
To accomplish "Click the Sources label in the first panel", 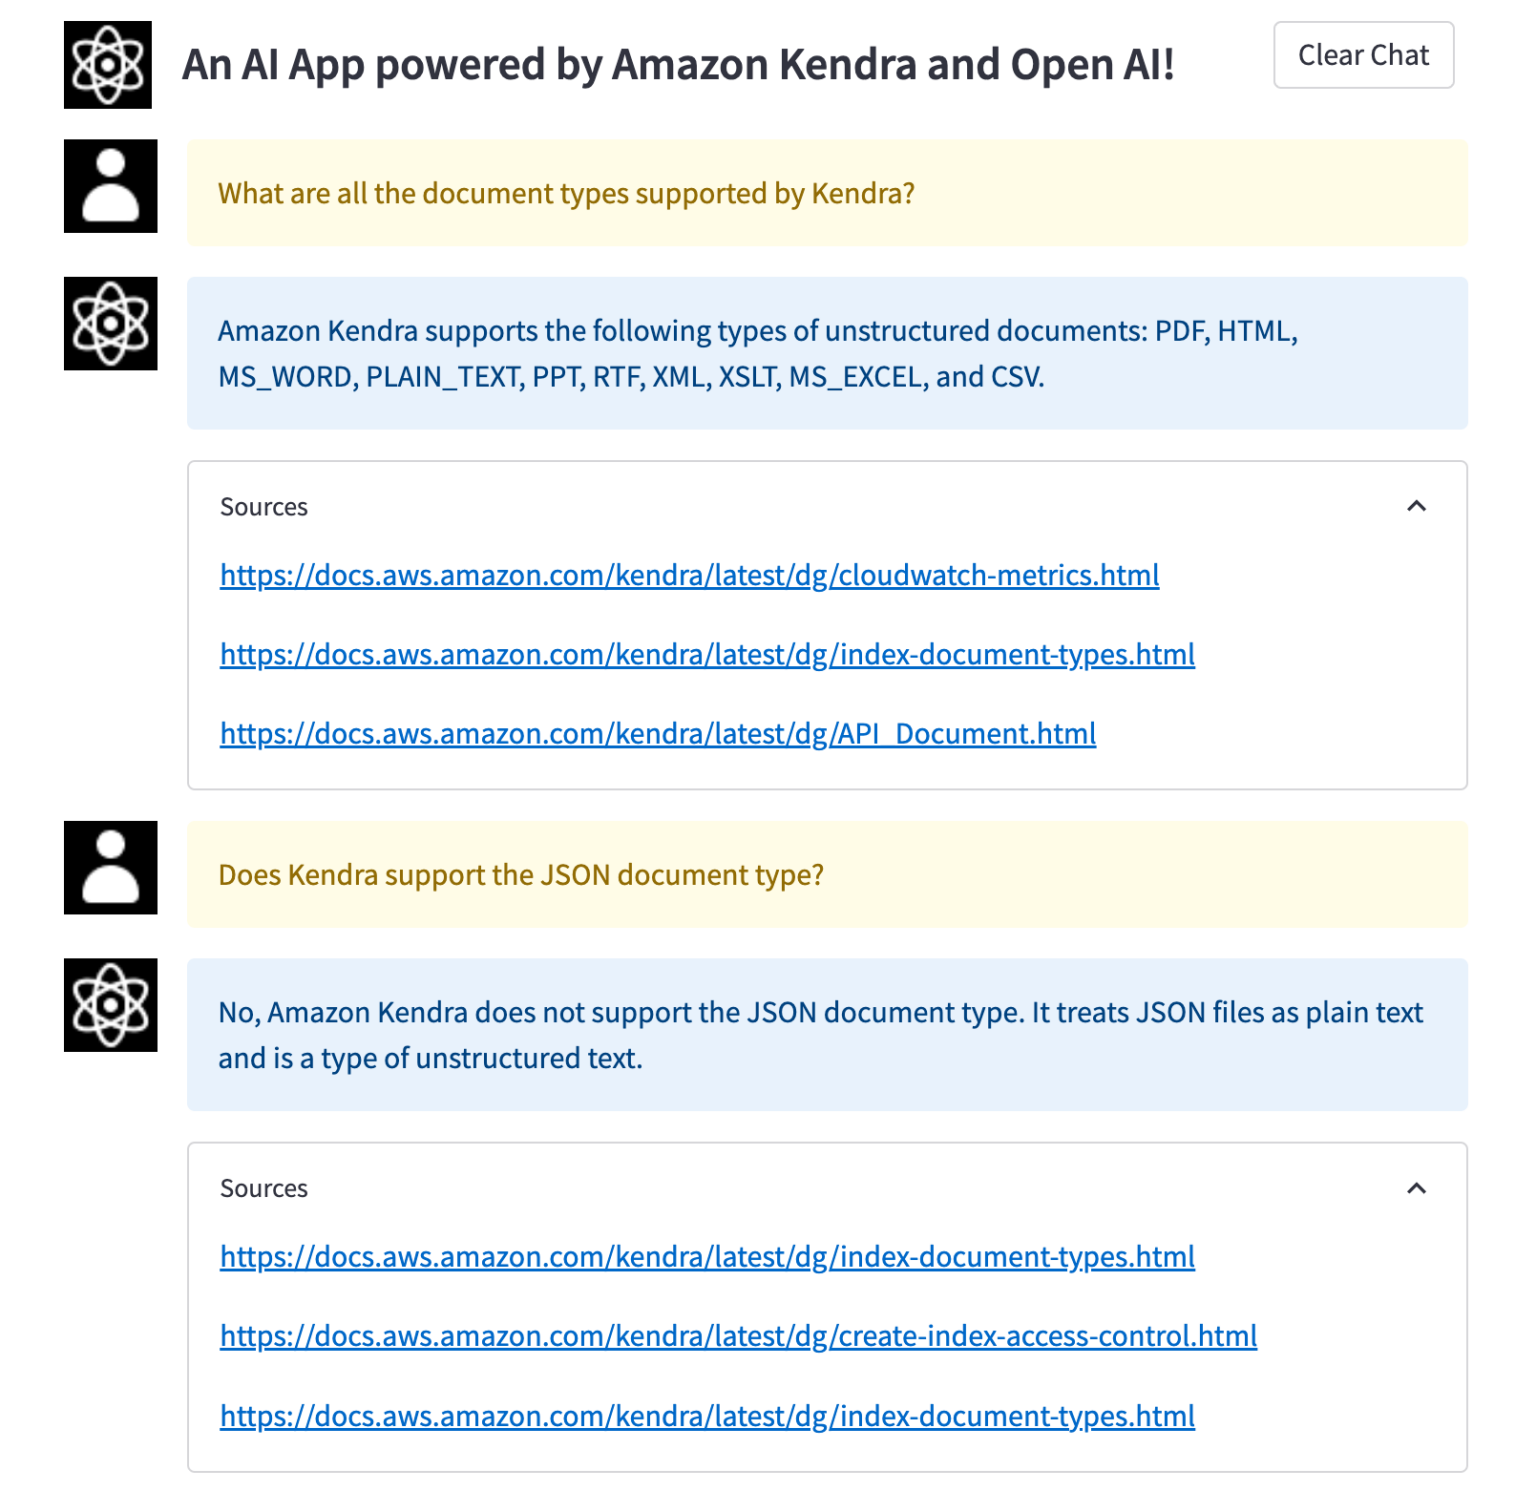I will [263, 507].
